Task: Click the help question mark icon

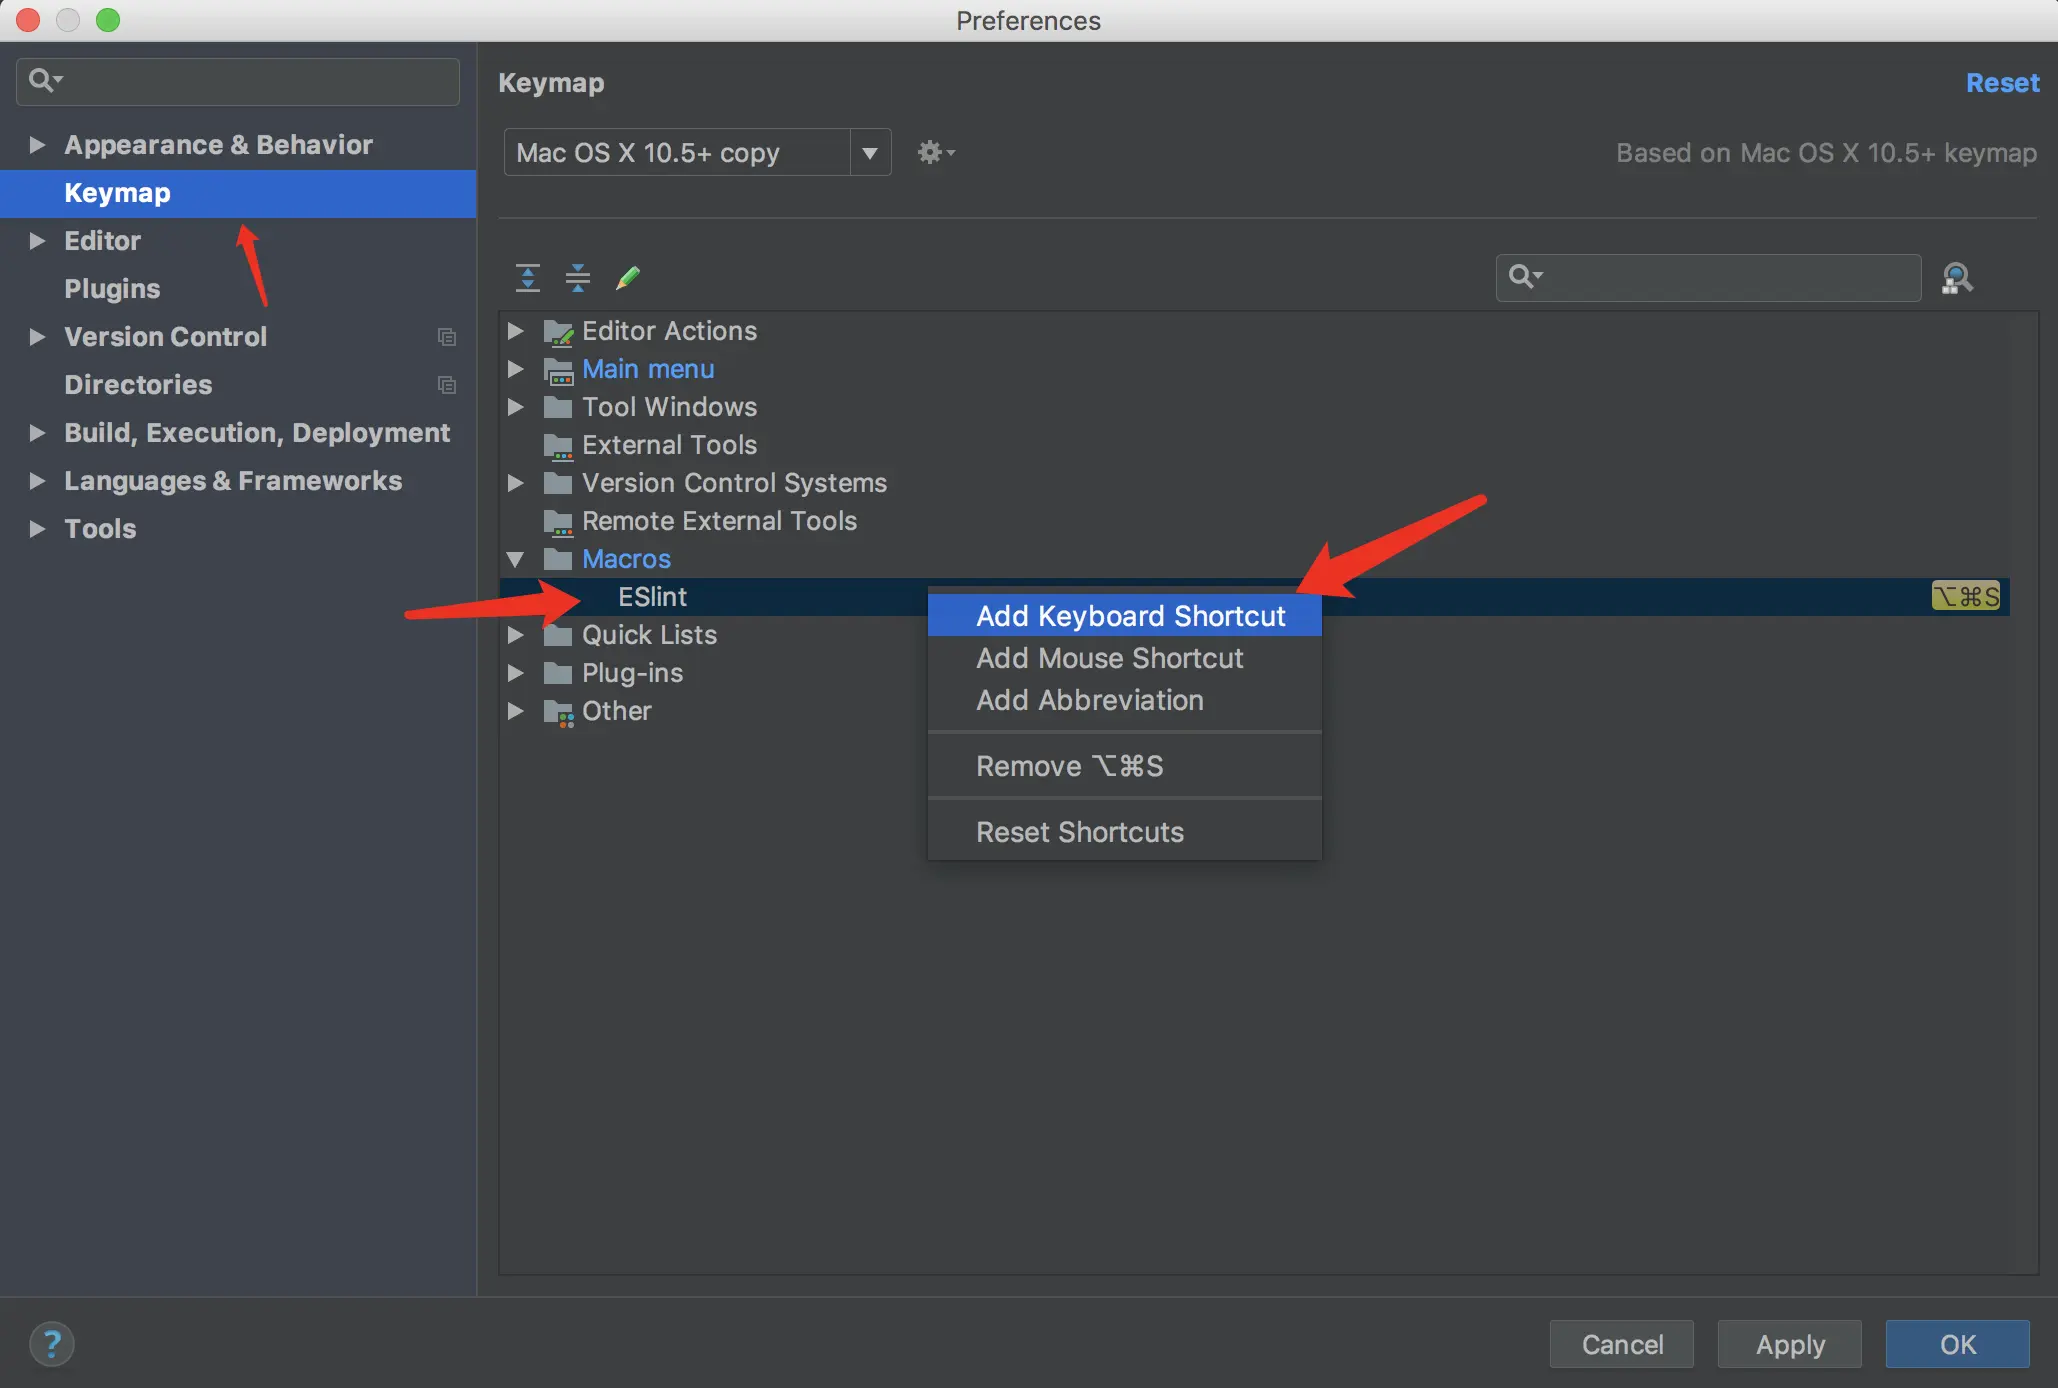Action: pyautogui.click(x=52, y=1343)
